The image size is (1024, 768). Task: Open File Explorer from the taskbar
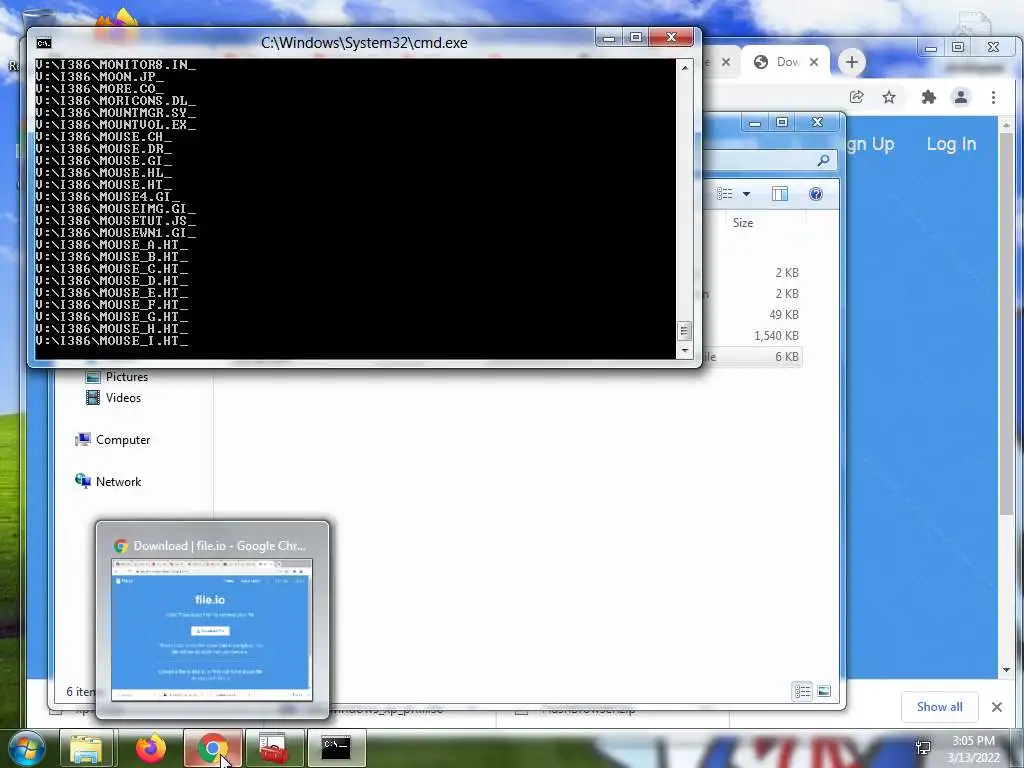pos(86,748)
